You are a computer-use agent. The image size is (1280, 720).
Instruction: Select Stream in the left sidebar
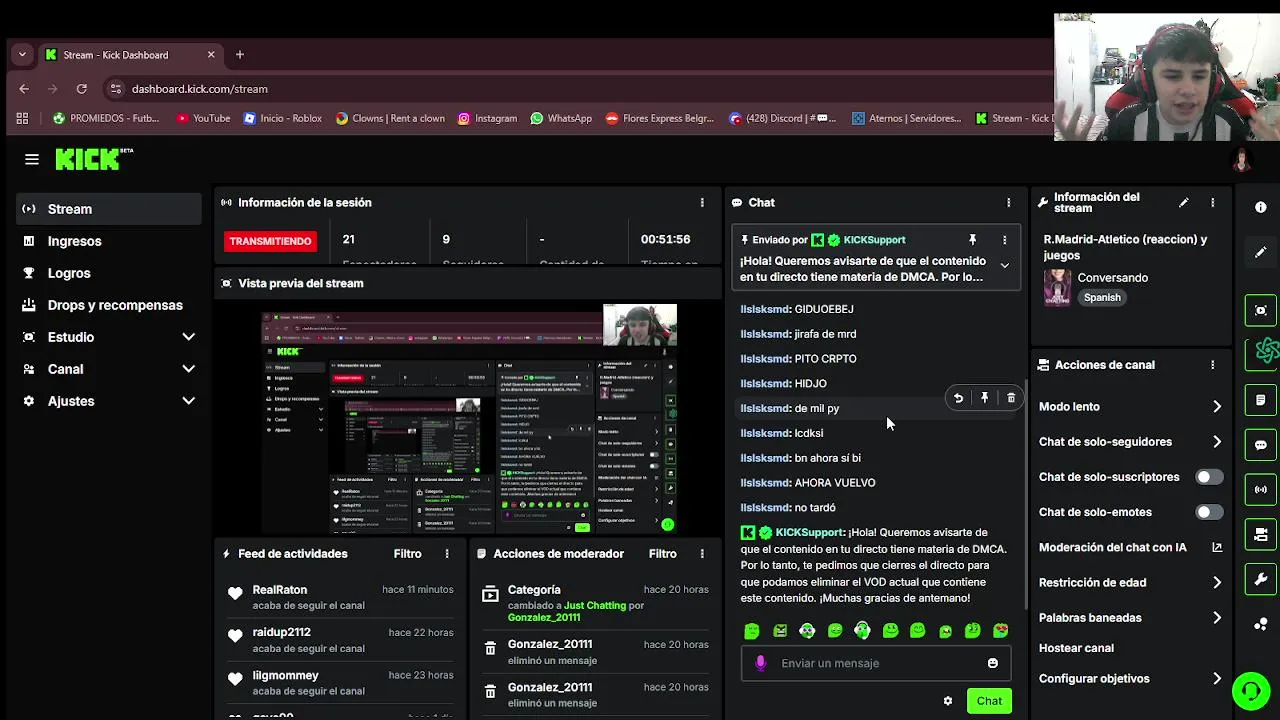coord(109,209)
